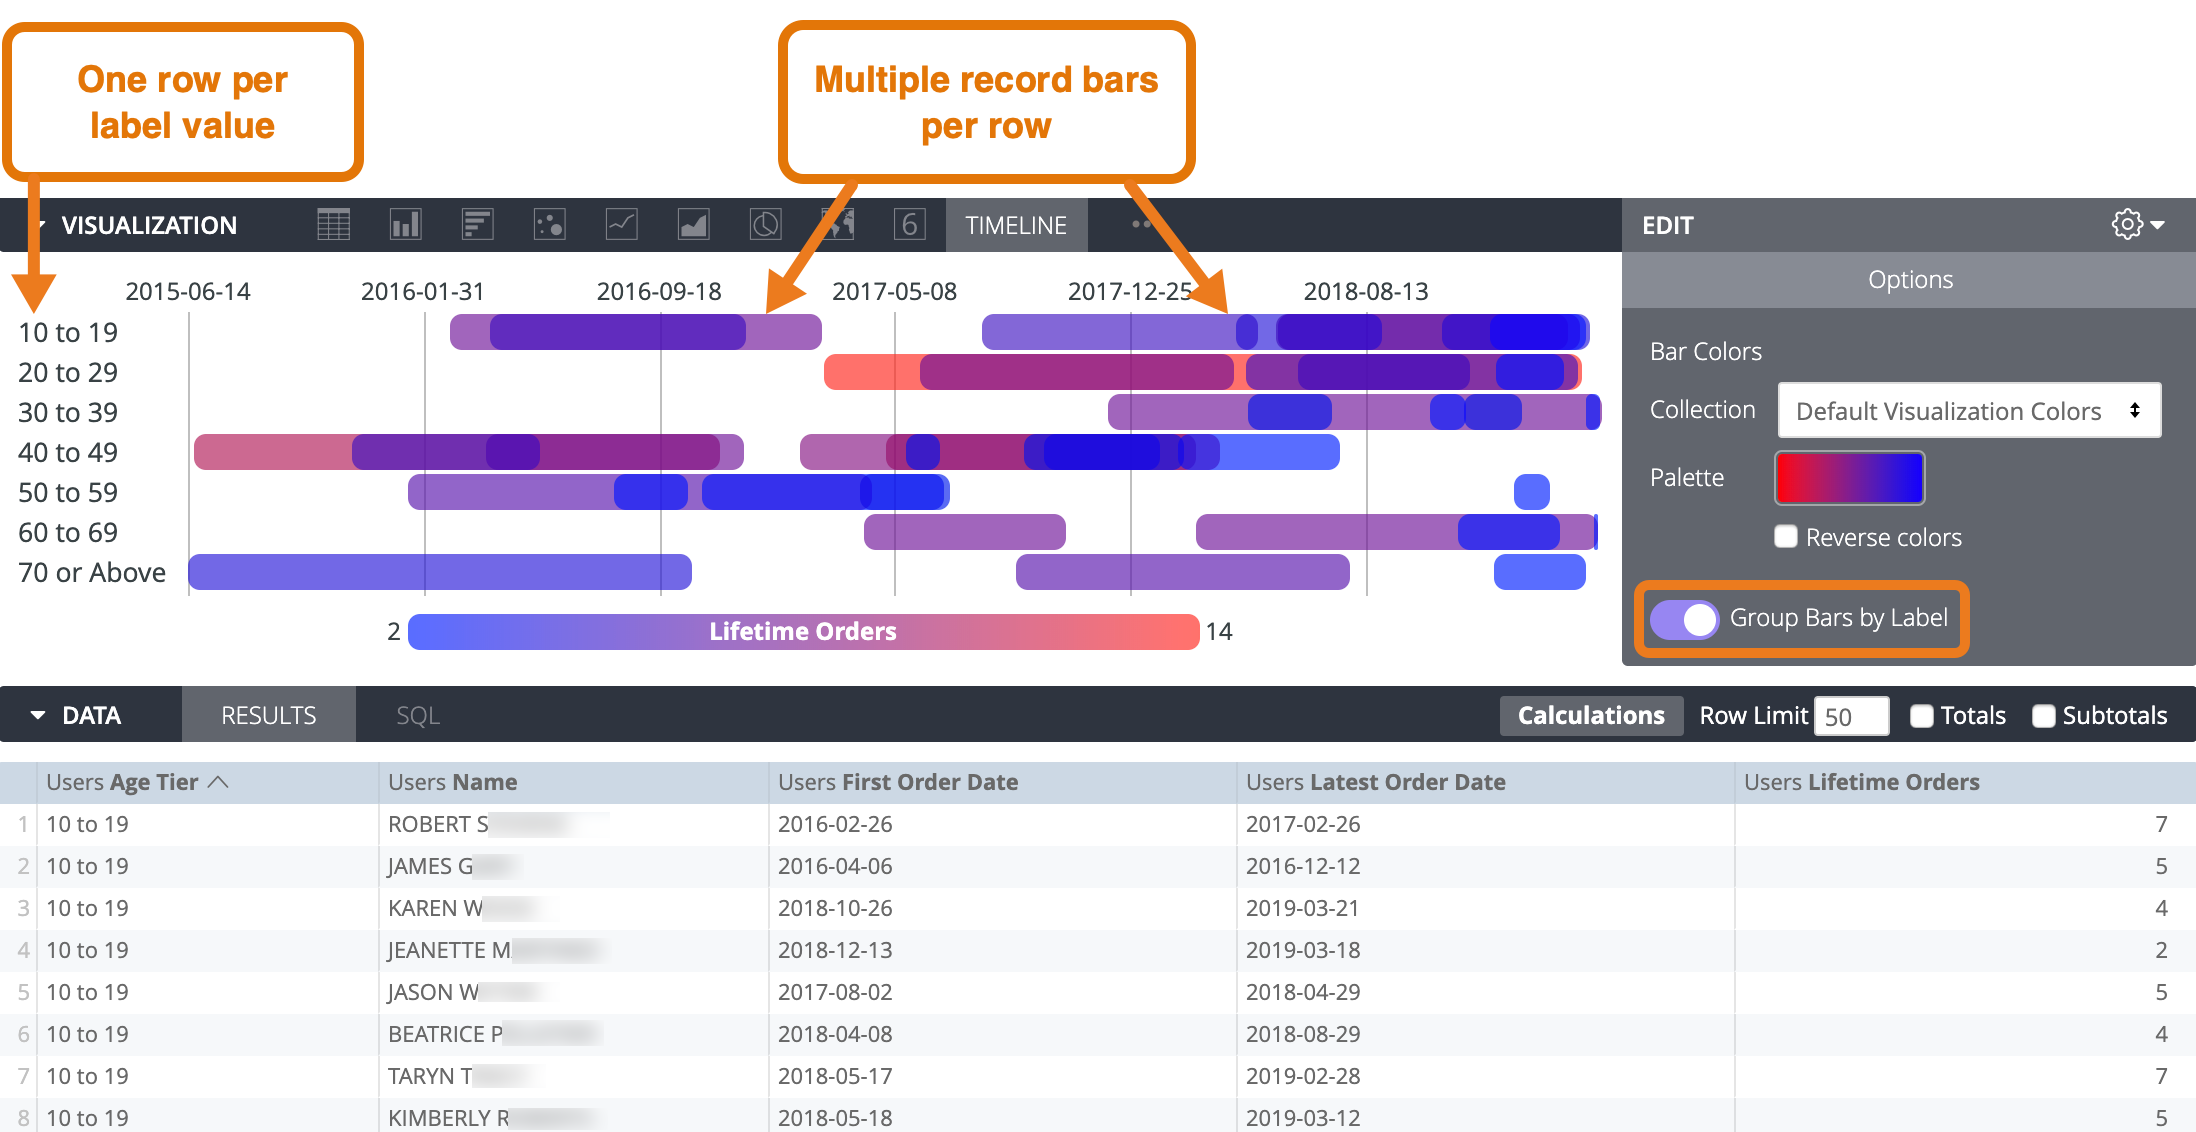Check the Reverse colors checkbox
This screenshot has width=2196, height=1132.
1786,537
